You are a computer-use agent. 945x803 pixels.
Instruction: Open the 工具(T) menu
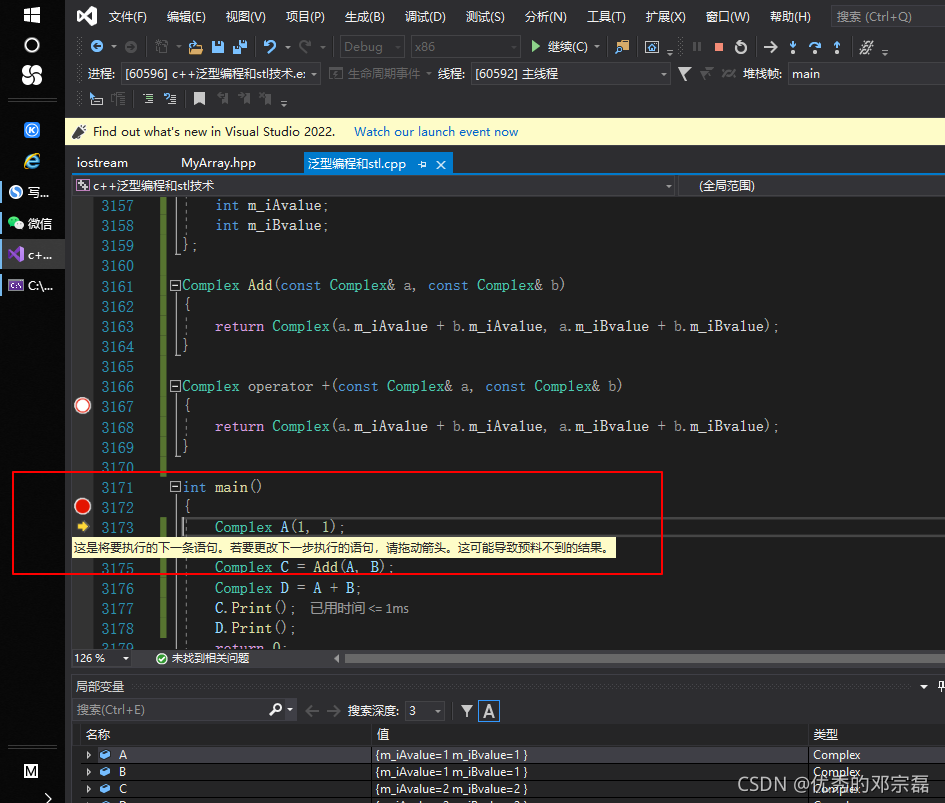click(x=606, y=16)
